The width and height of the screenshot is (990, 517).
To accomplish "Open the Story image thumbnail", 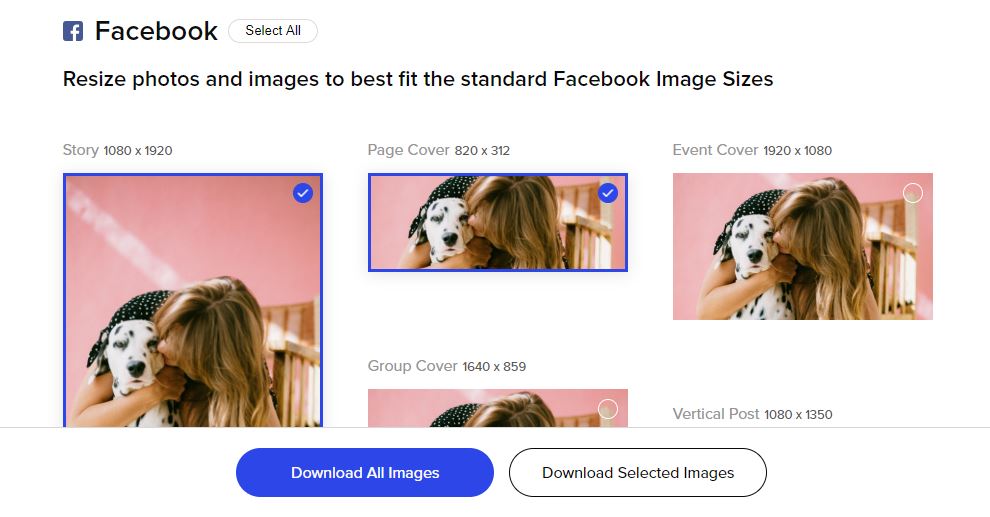I will [x=193, y=300].
